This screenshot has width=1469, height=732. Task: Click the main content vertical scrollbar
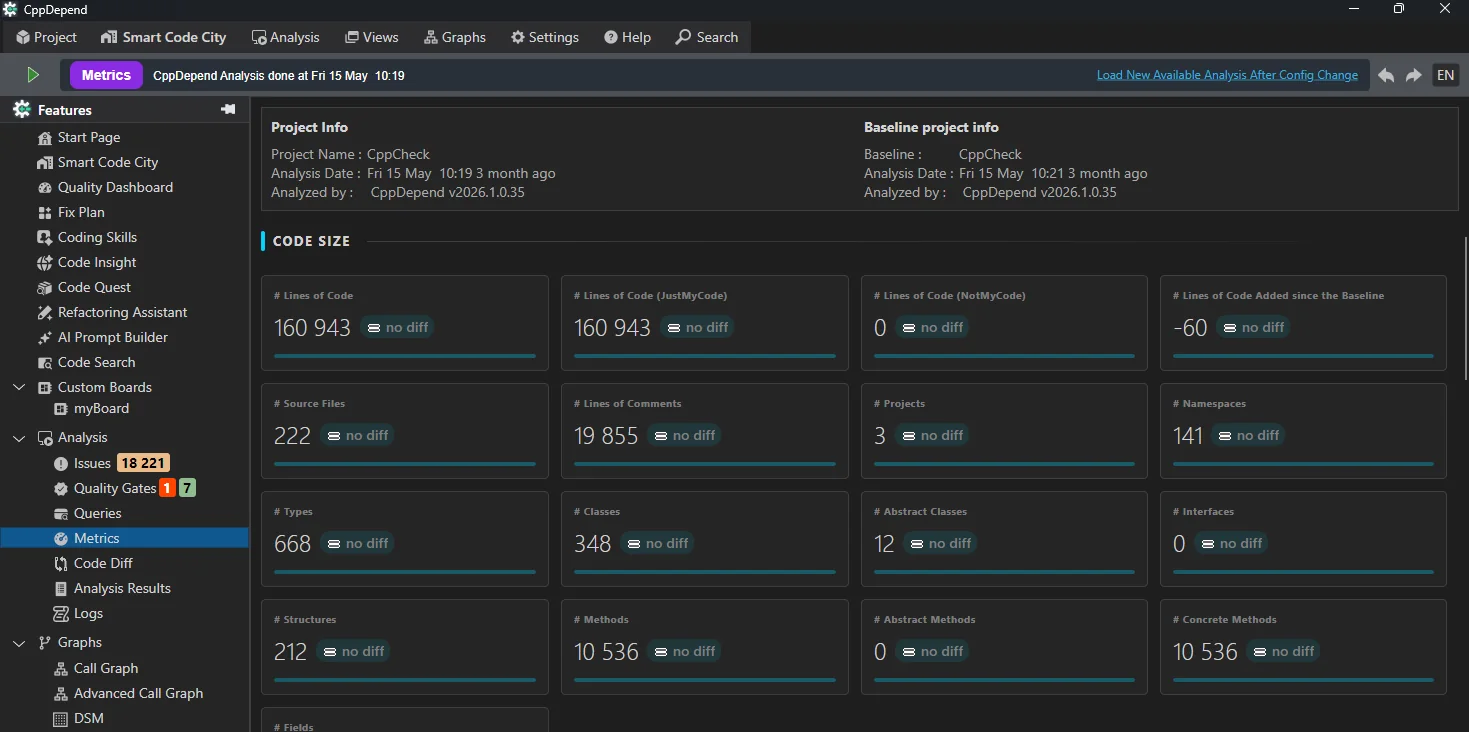[x=1465, y=308]
